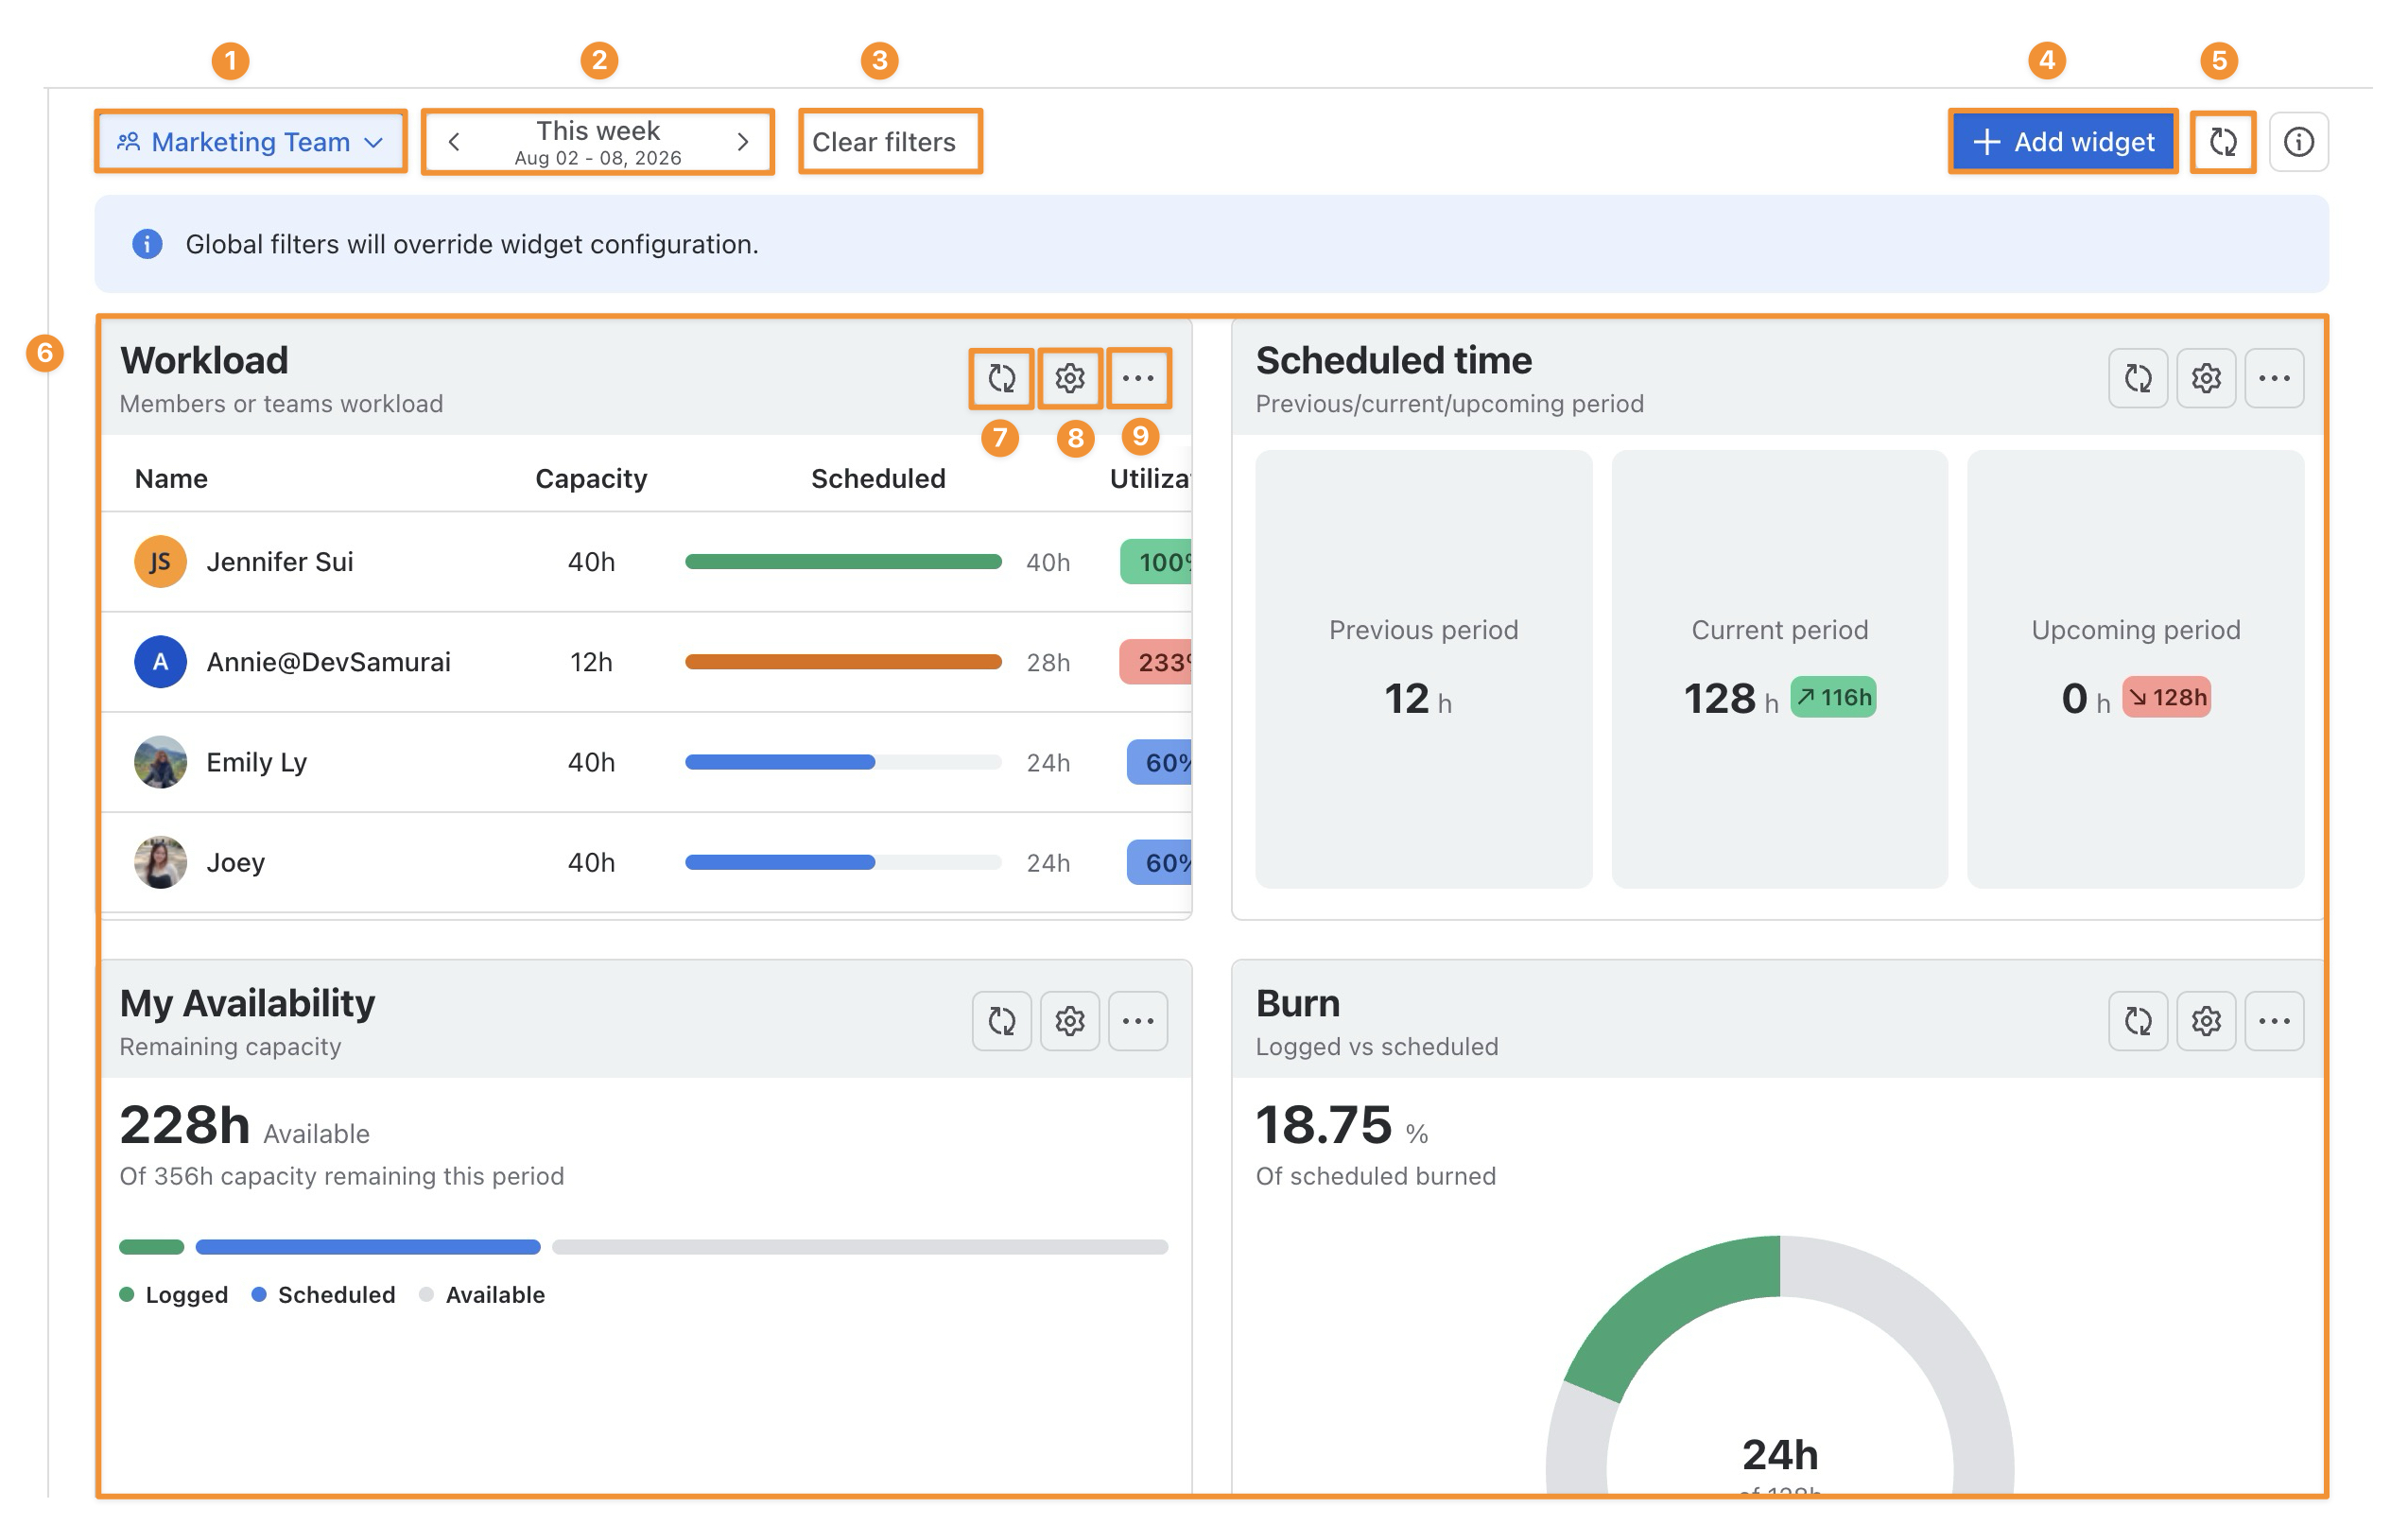The image size is (2408, 1525).
Task: Click the global filters info icon
Action: pos(147,244)
